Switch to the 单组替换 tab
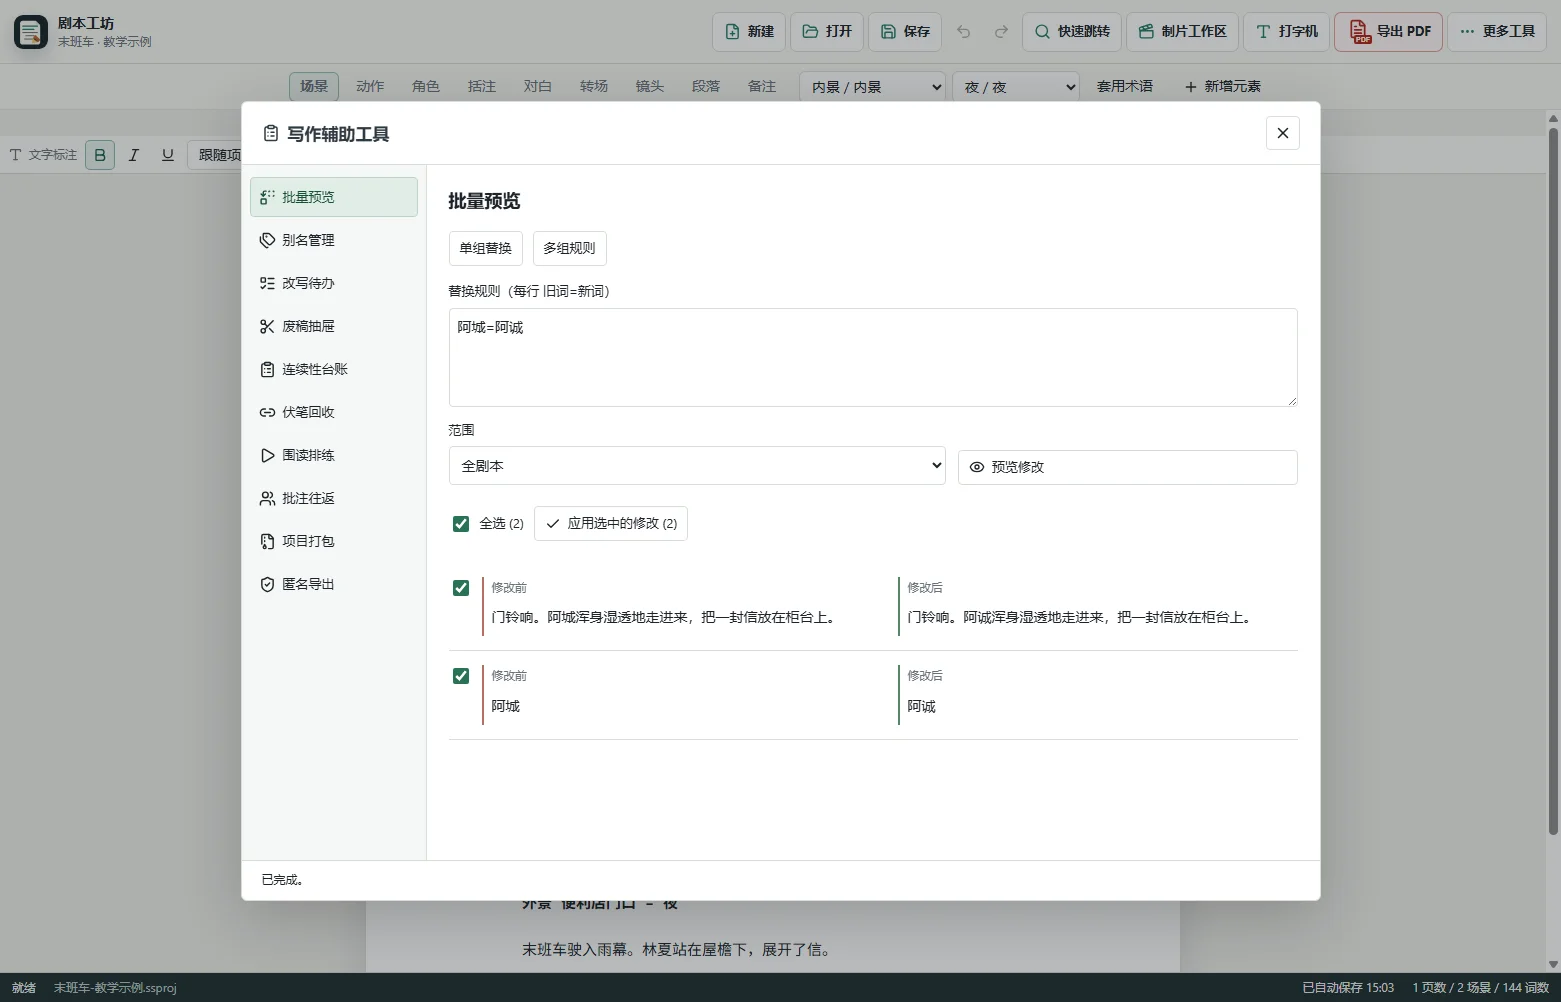The height and width of the screenshot is (1002, 1561). 486,248
